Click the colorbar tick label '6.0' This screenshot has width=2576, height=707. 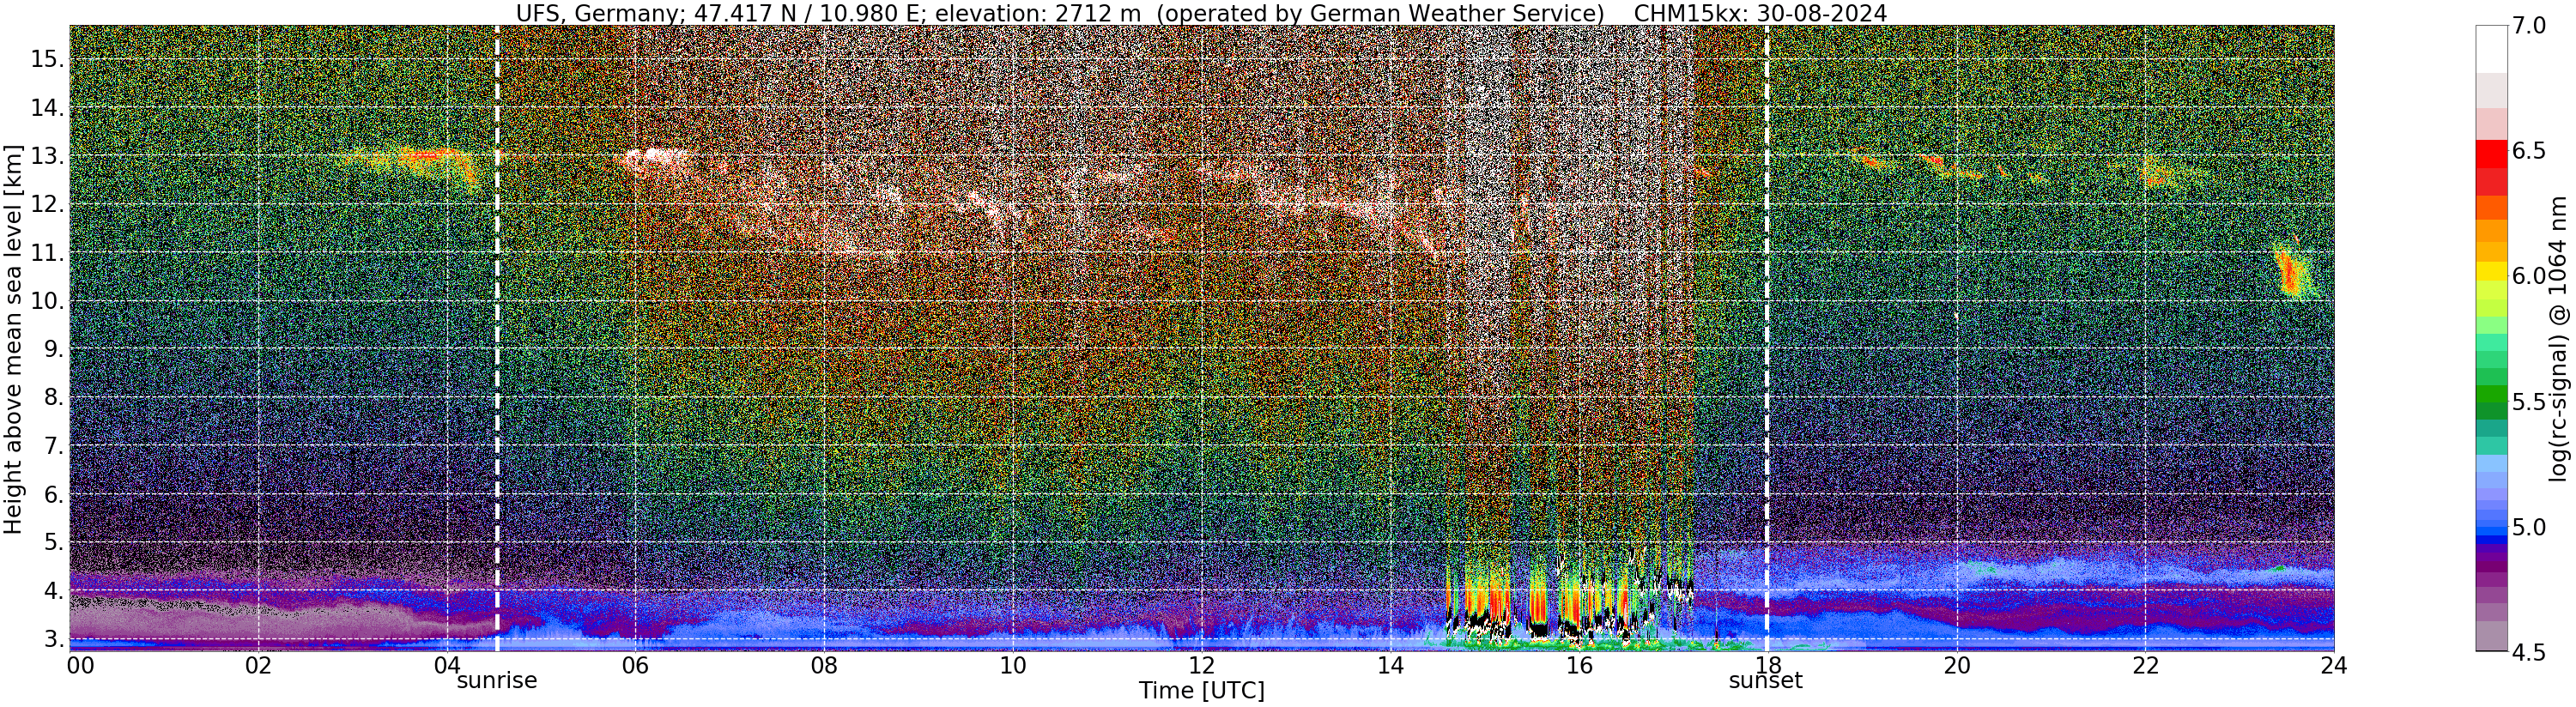(2530, 276)
